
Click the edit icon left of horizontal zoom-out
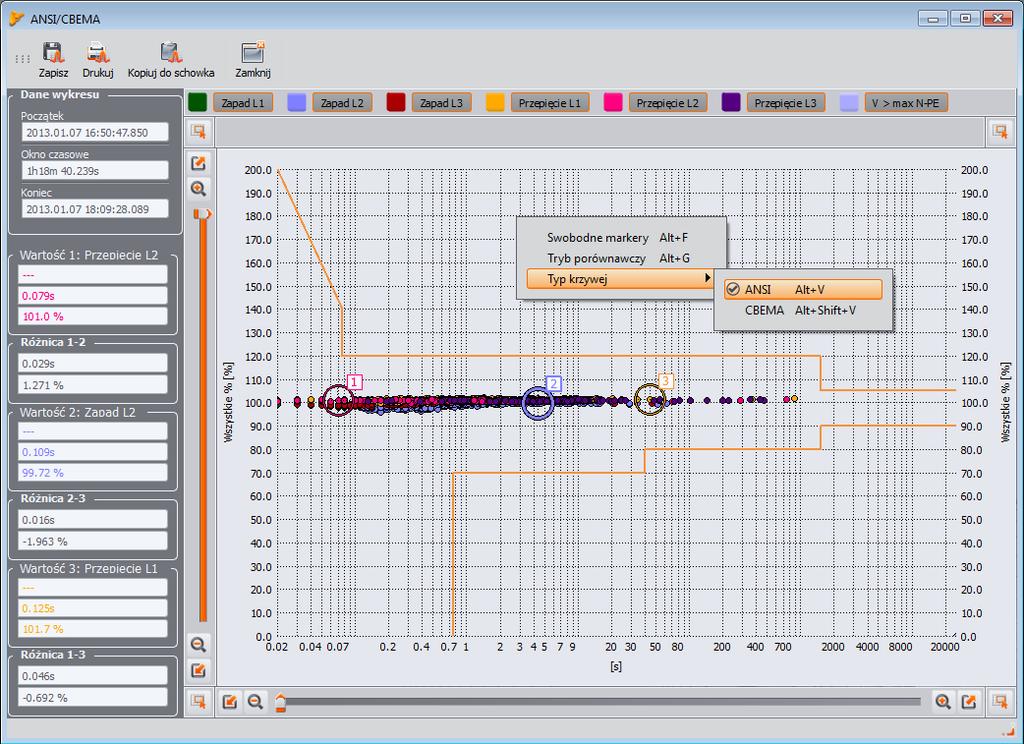click(x=230, y=702)
